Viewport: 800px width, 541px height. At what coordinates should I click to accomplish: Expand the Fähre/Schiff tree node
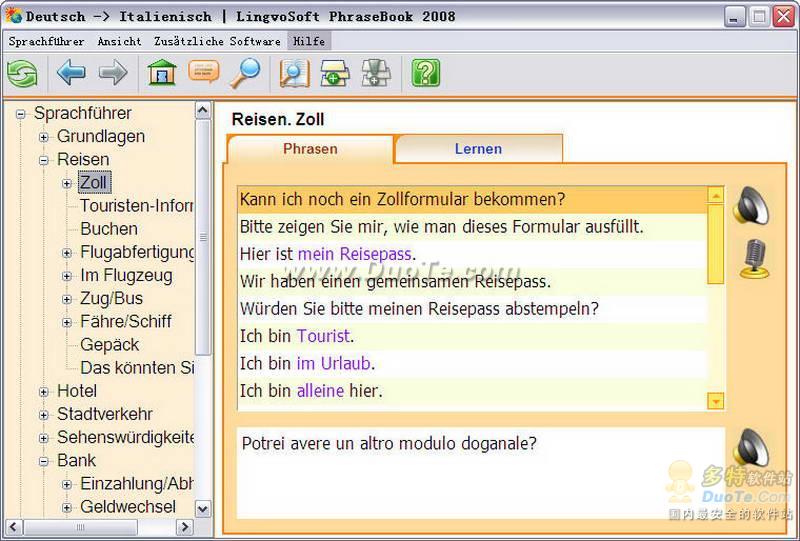tap(67, 322)
